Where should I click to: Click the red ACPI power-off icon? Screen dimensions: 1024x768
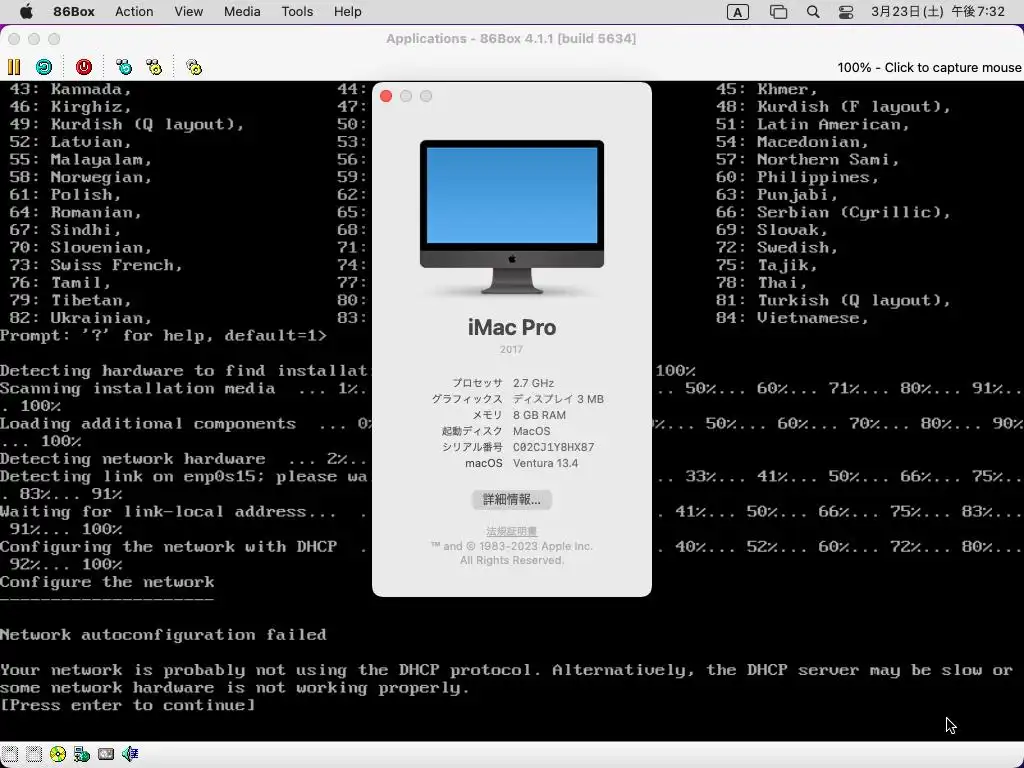pyautogui.click(x=84, y=67)
